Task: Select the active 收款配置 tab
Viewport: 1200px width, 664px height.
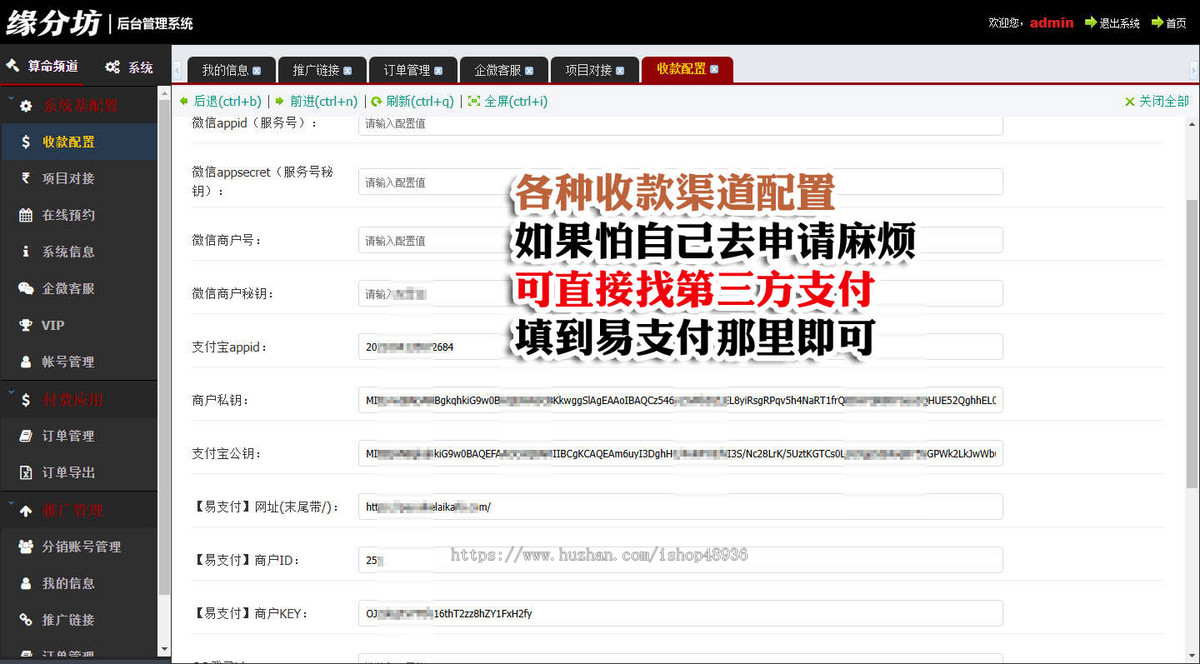Action: (x=687, y=69)
